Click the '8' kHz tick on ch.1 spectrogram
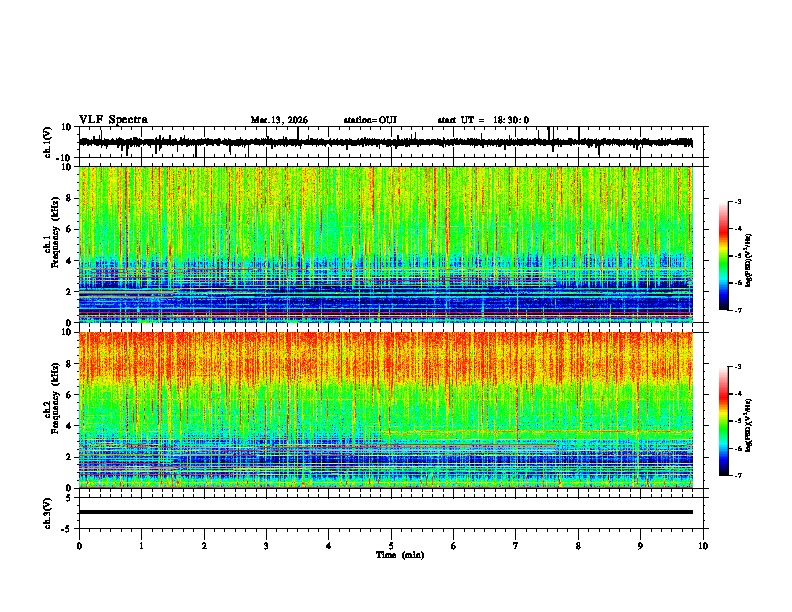Image resolution: width=792 pixels, height=612 pixels. tap(69, 198)
